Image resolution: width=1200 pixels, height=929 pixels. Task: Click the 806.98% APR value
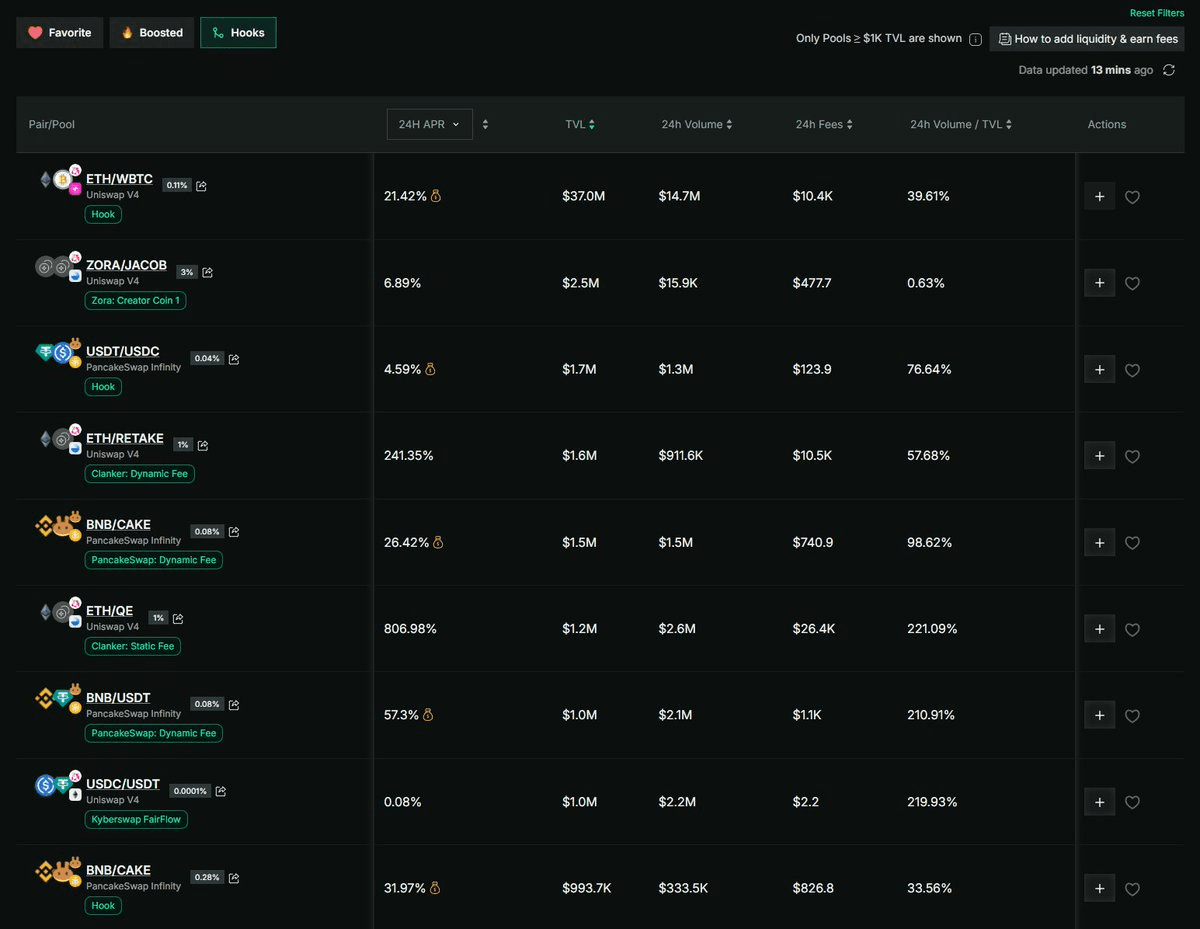coord(410,629)
